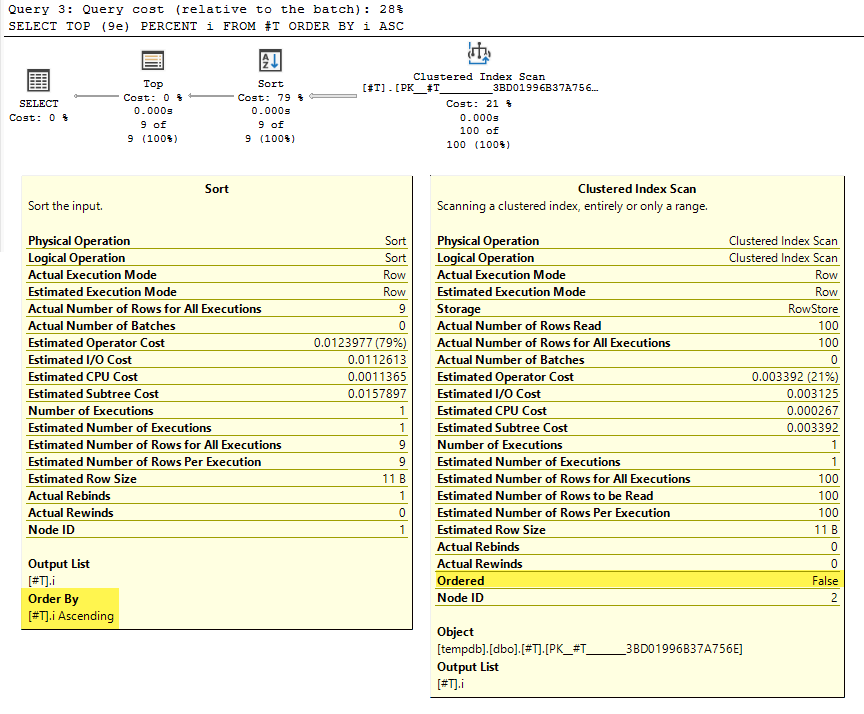
Task: Click the index name [#T].[PK__#T label under scan
Action: 479,88
